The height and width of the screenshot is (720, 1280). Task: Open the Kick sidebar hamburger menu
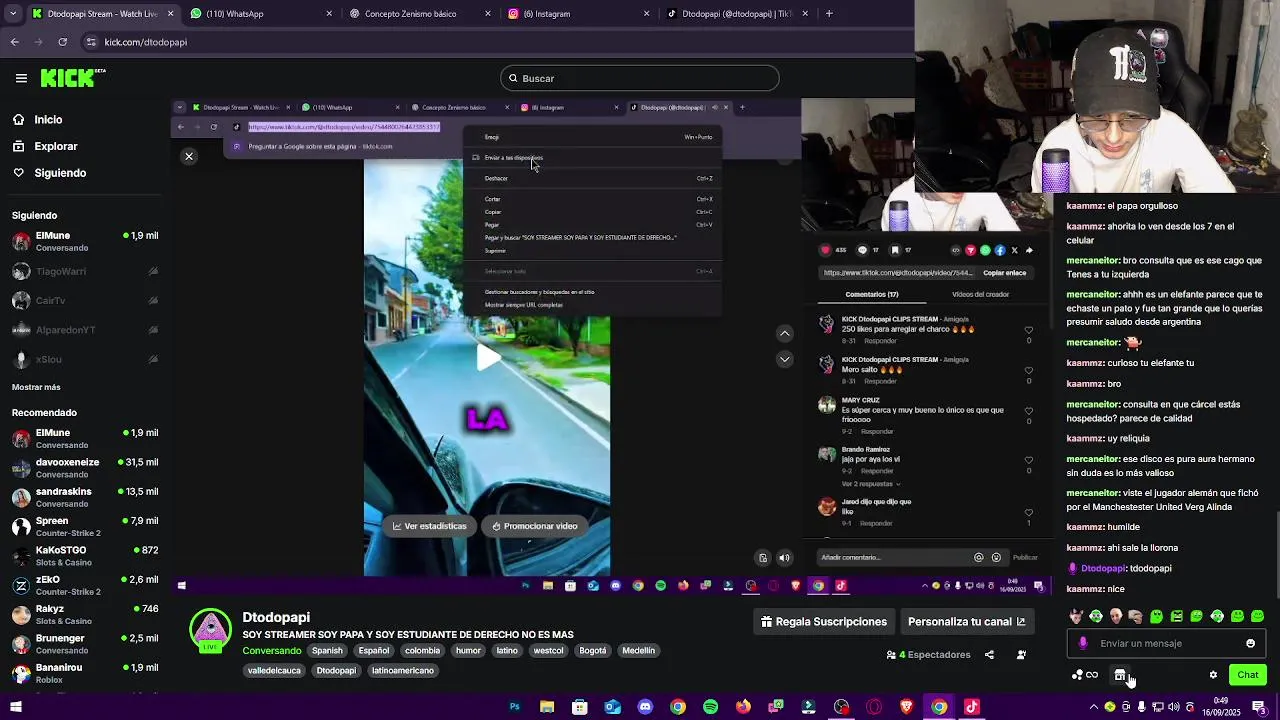coord(21,78)
